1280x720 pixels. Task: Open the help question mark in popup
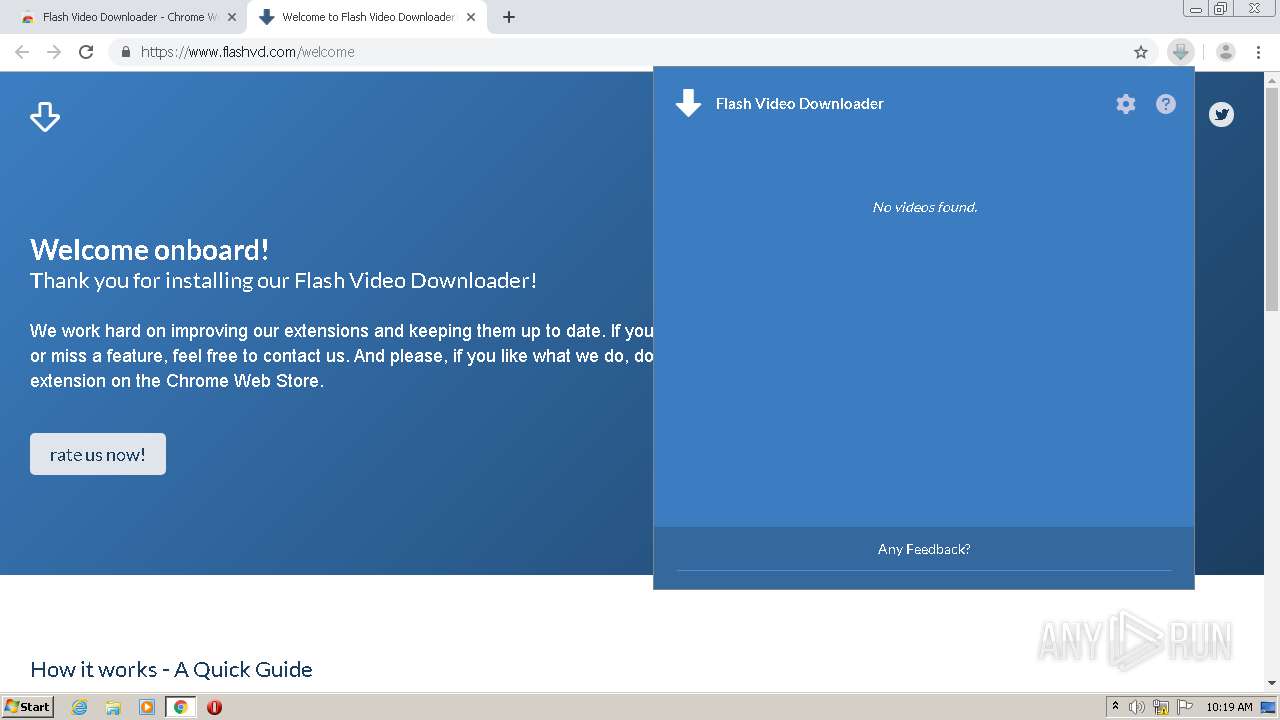click(1166, 104)
